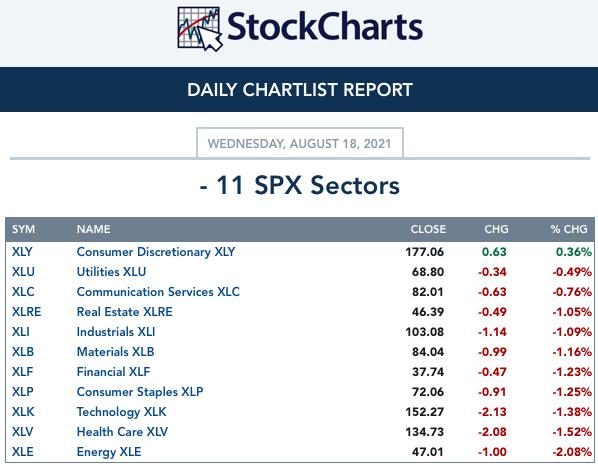The width and height of the screenshot is (598, 469).
Task: Open Real Estate XLRE chart
Action: click(x=125, y=312)
